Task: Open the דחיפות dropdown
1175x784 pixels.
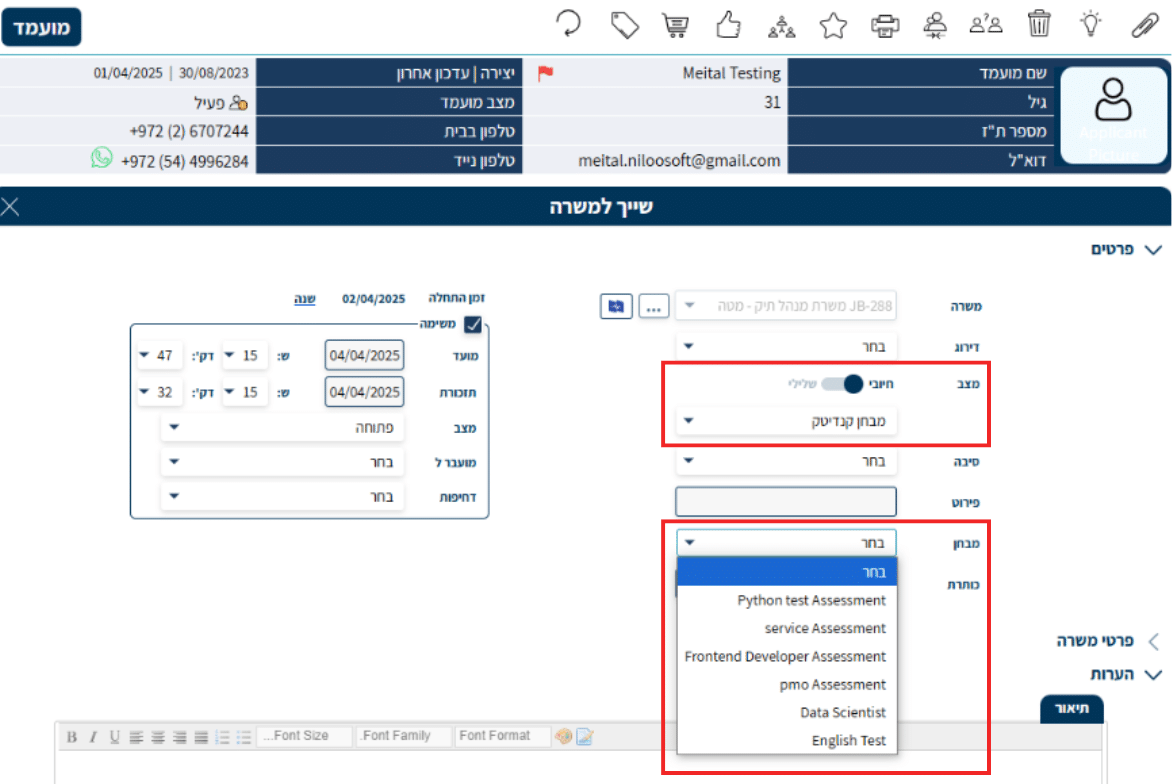Action: pyautogui.click(x=283, y=496)
